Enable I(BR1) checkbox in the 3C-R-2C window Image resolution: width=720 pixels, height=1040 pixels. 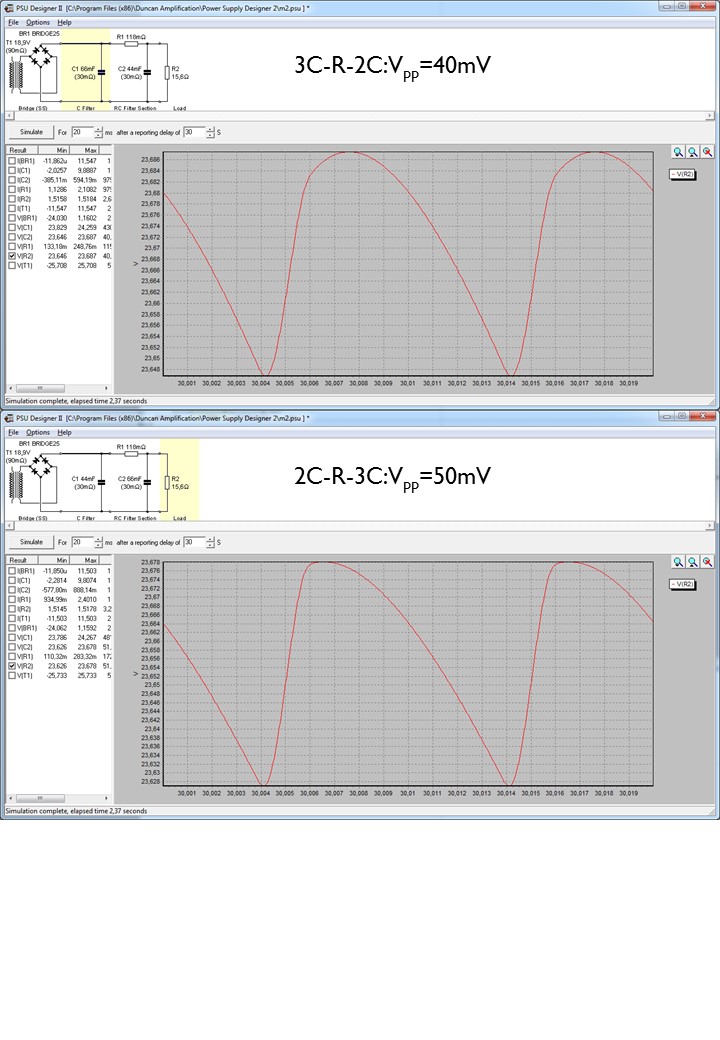click(12, 161)
